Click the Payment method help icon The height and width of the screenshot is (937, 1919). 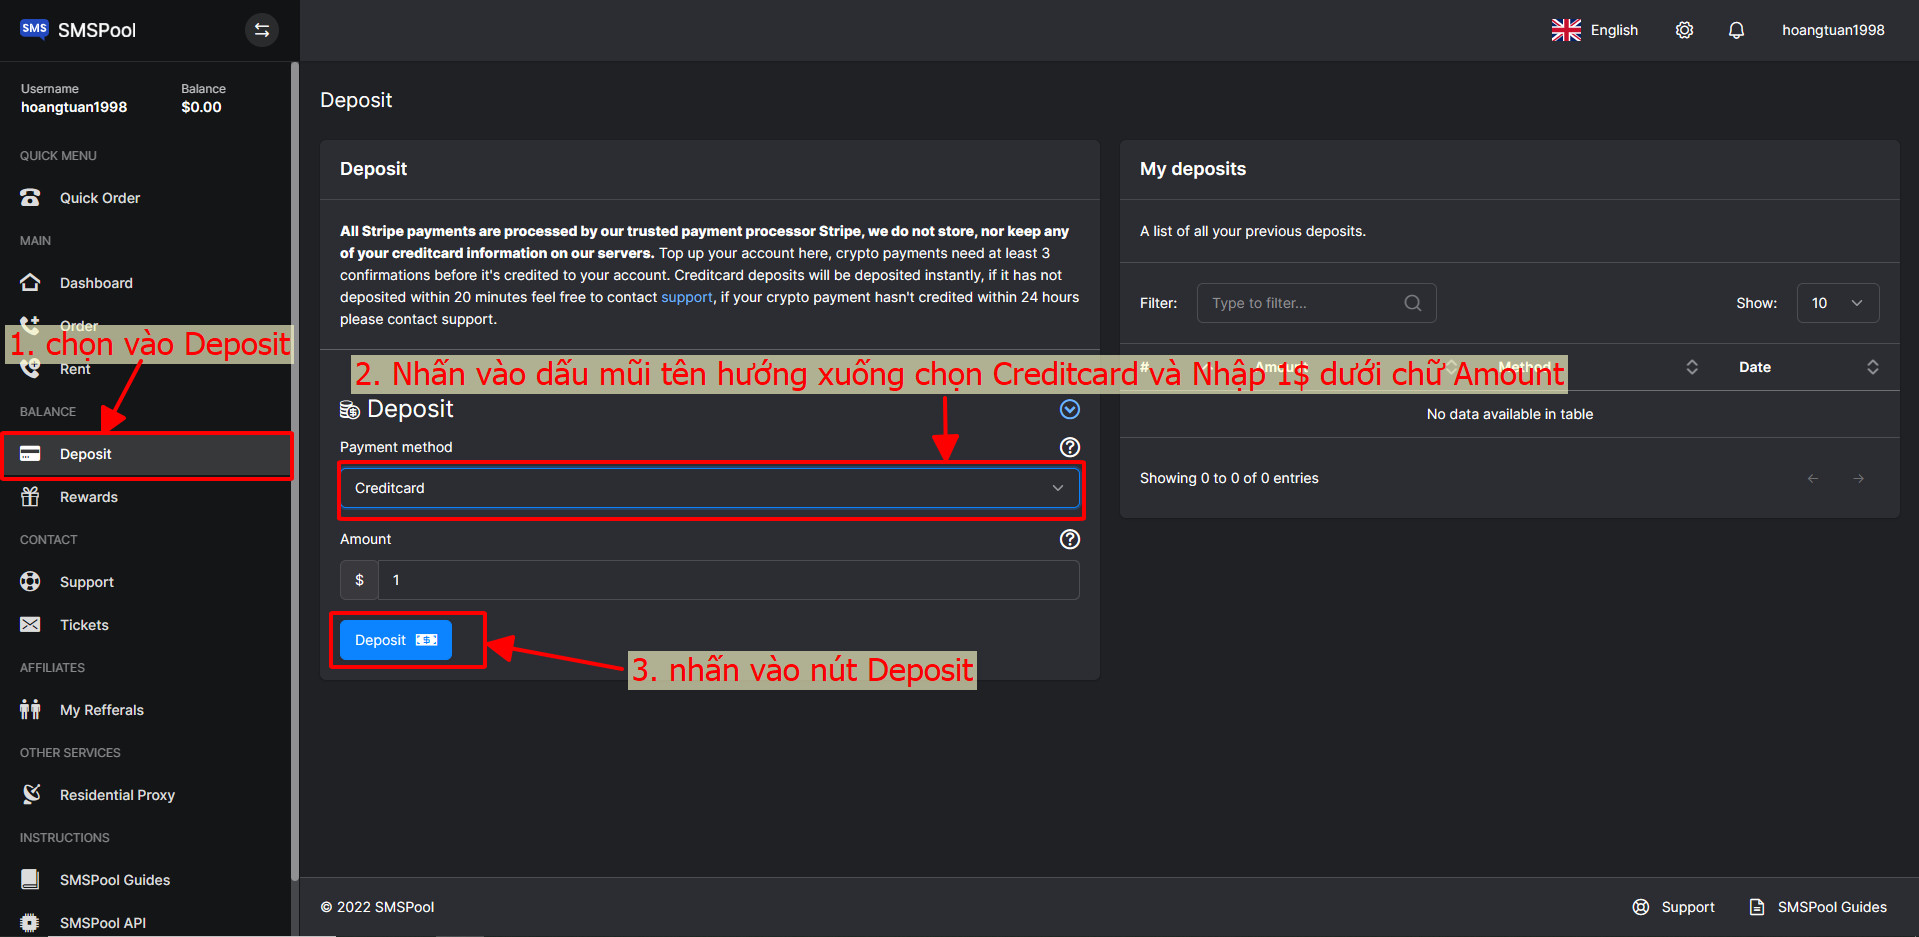1069,447
